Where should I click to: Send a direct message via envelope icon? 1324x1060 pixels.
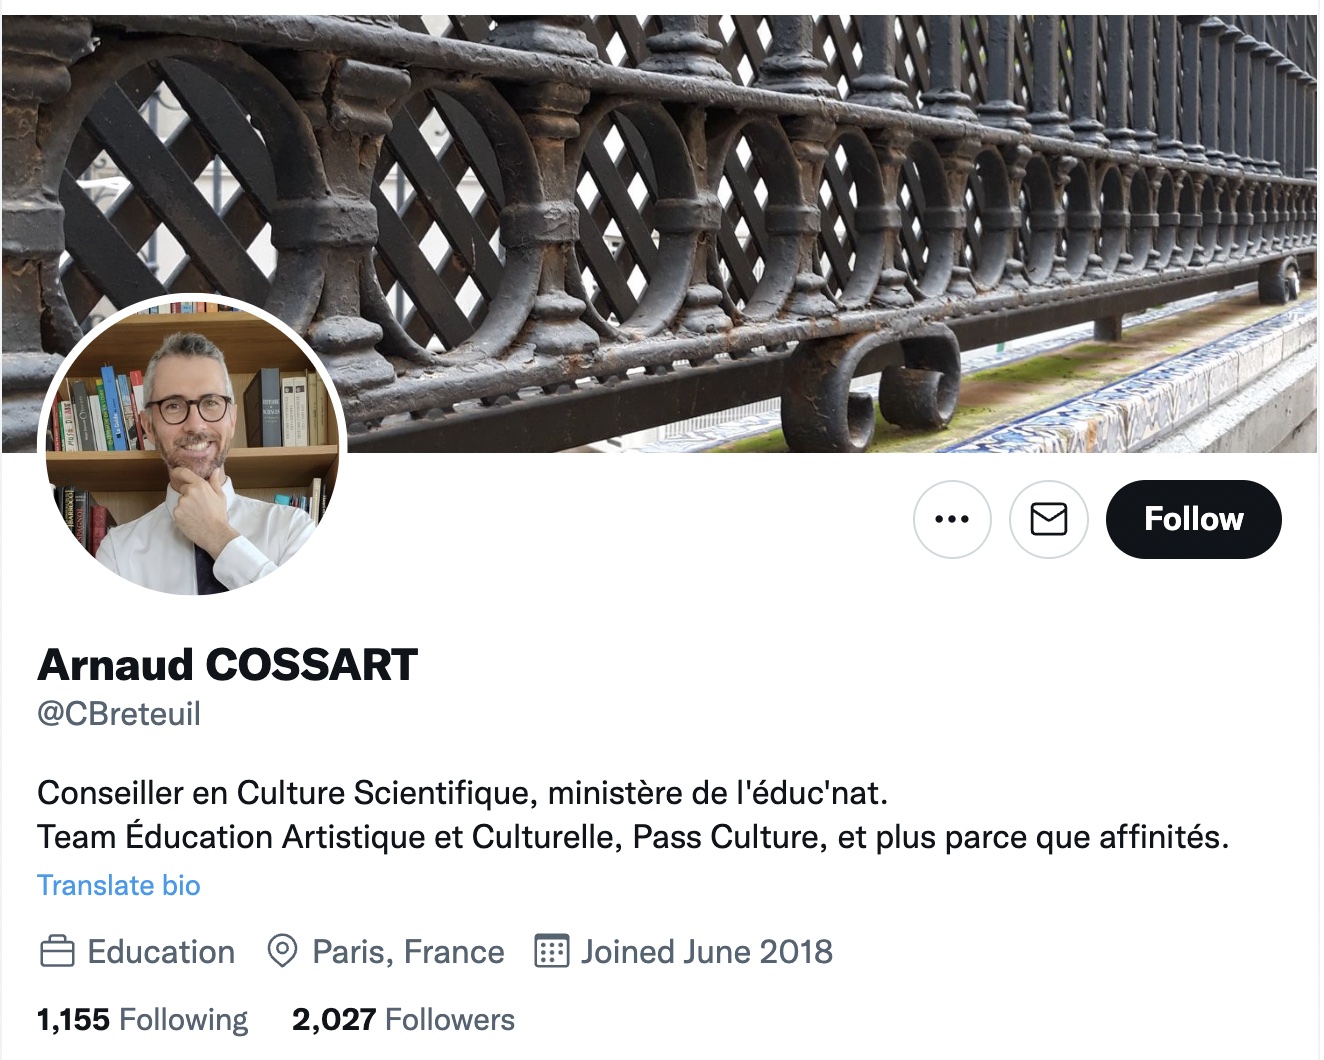pyautogui.click(x=1048, y=519)
